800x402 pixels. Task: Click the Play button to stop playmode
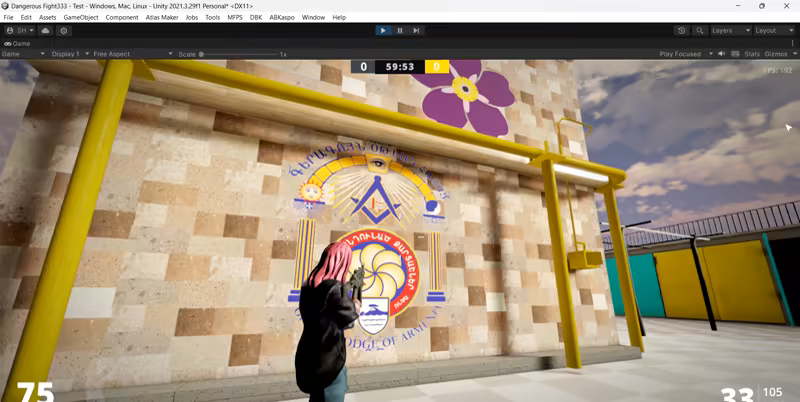(383, 31)
